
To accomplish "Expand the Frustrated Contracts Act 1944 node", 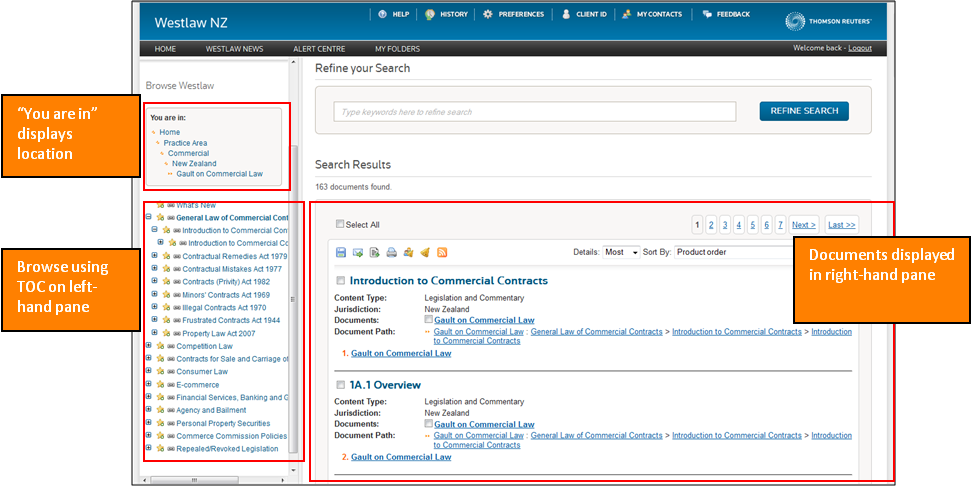I will (x=154, y=320).
